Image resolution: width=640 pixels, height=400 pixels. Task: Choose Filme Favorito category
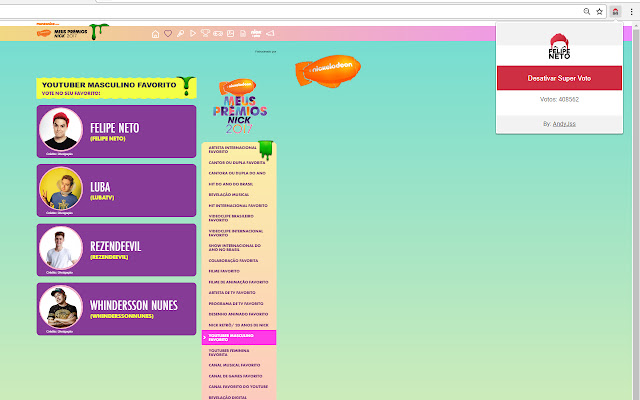pos(224,271)
